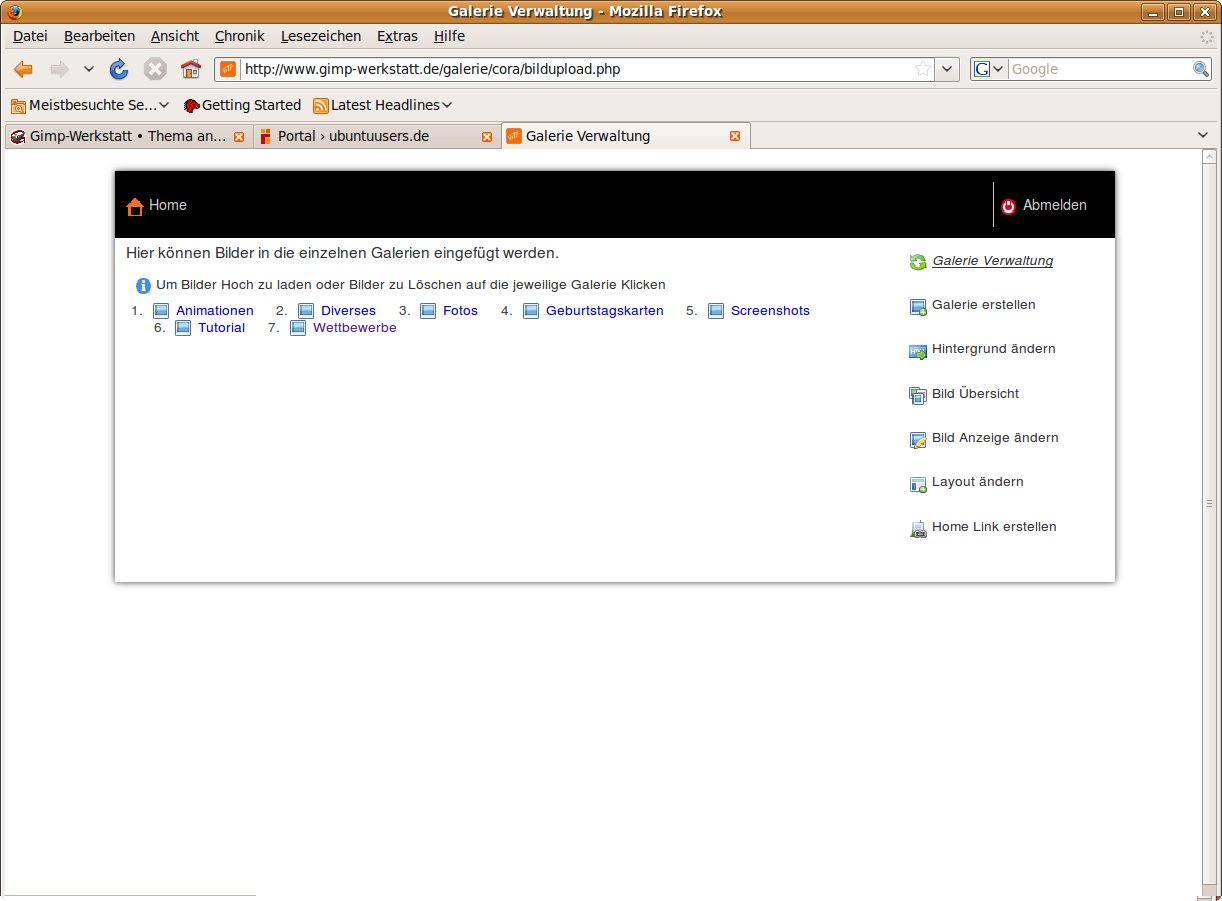Open the Bearbeiten menu
1222x901 pixels.
[99, 36]
